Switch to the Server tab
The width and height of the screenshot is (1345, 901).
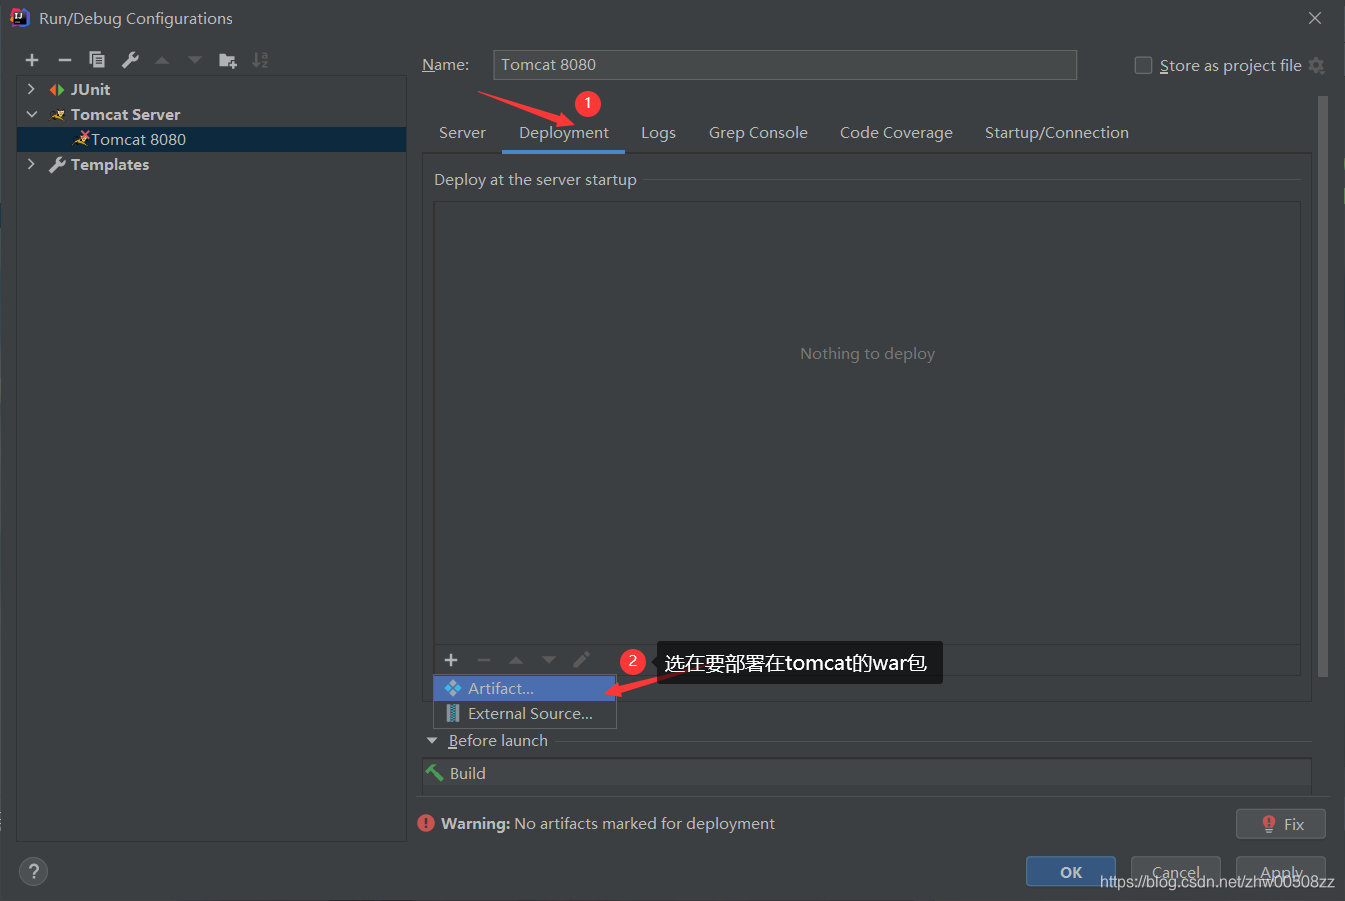pyautogui.click(x=462, y=133)
